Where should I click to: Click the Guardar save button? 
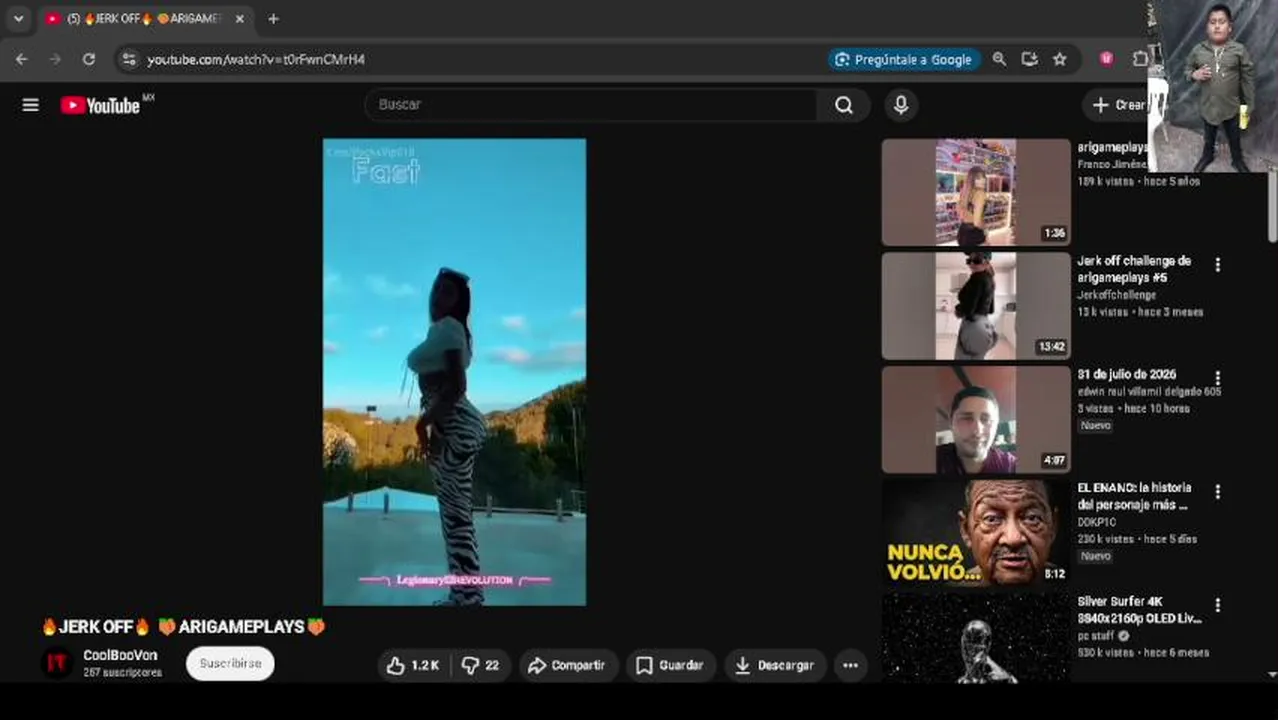click(670, 665)
